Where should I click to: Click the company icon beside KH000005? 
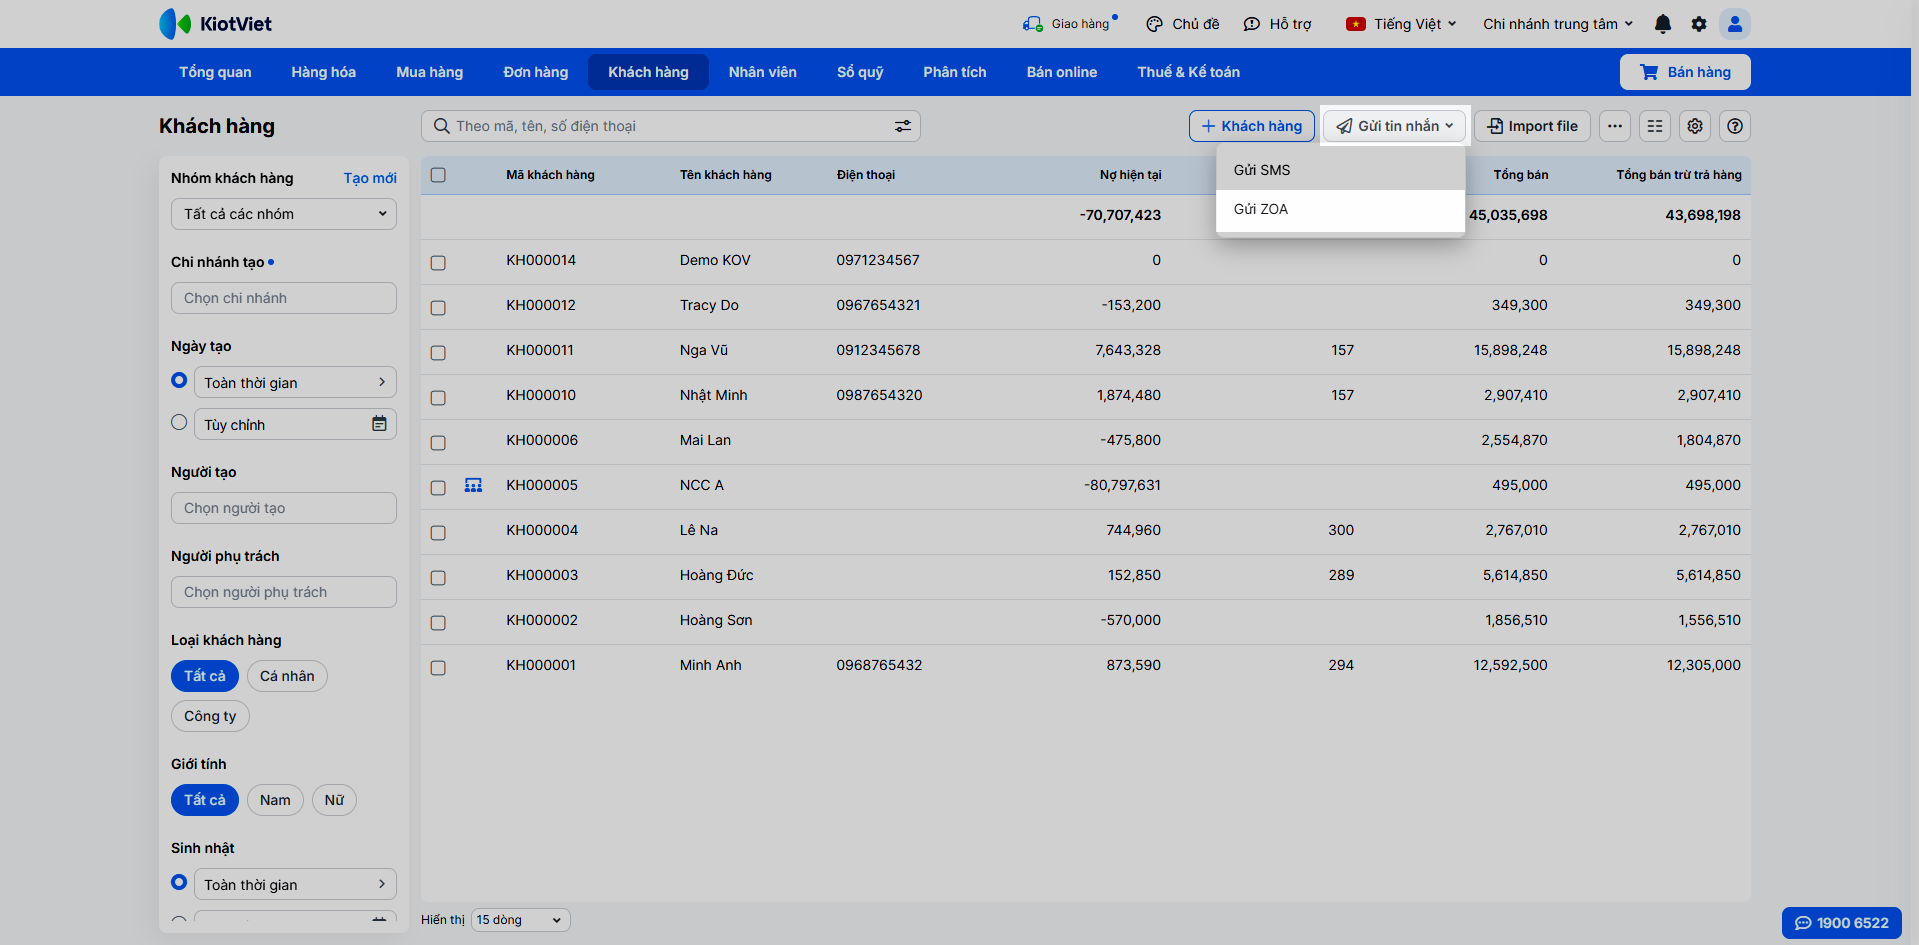[473, 485]
